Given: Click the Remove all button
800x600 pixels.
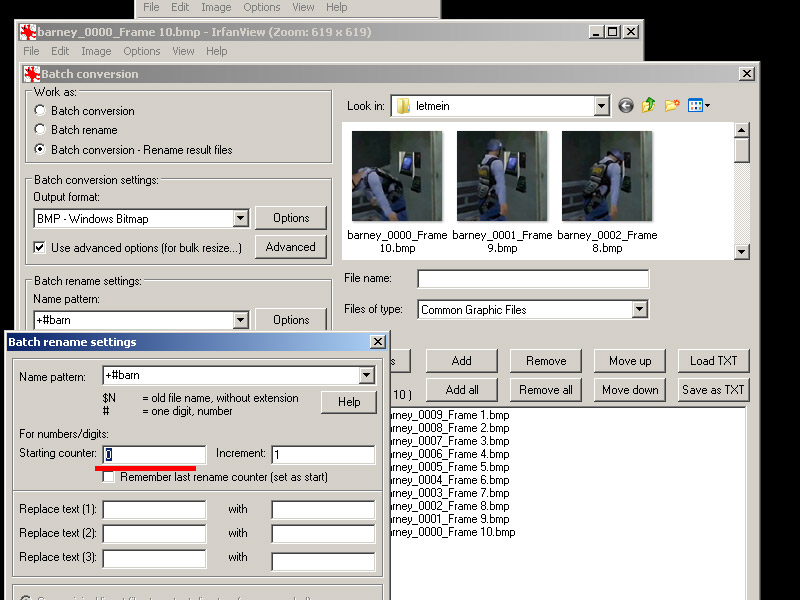Looking at the screenshot, I should pos(546,390).
